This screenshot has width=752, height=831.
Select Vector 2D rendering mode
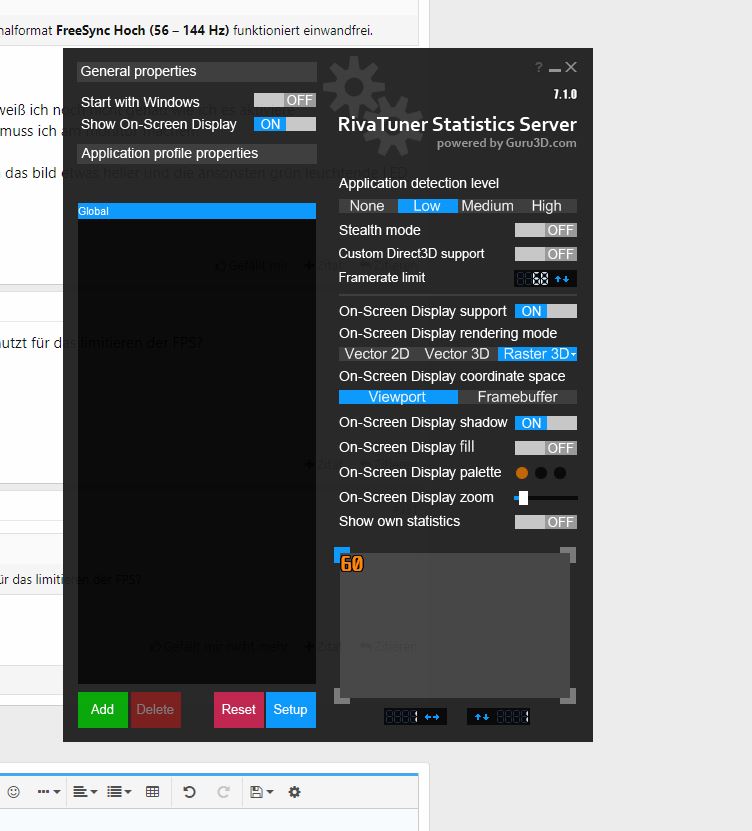tap(377, 353)
